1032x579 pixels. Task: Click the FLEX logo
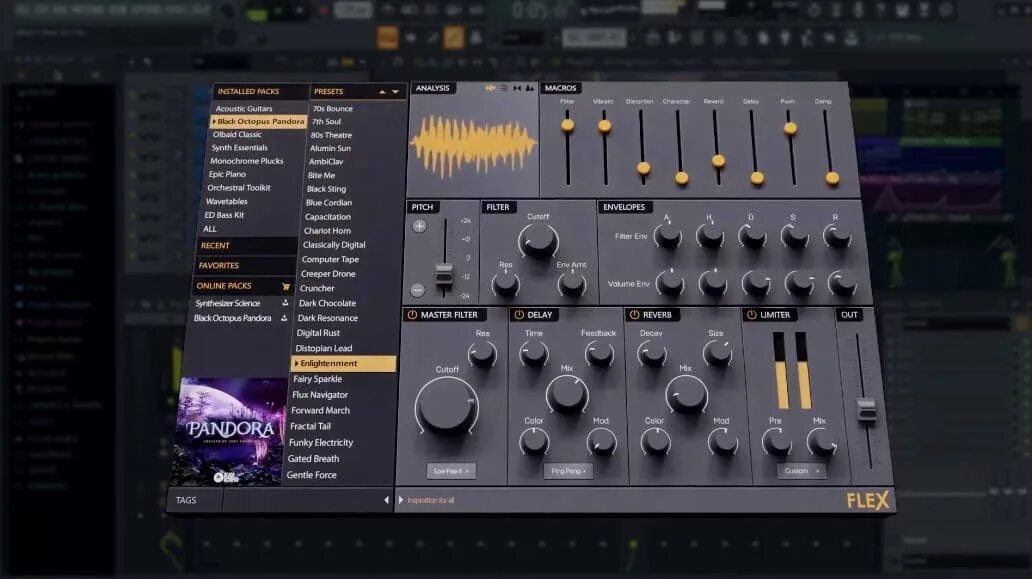[x=867, y=501]
